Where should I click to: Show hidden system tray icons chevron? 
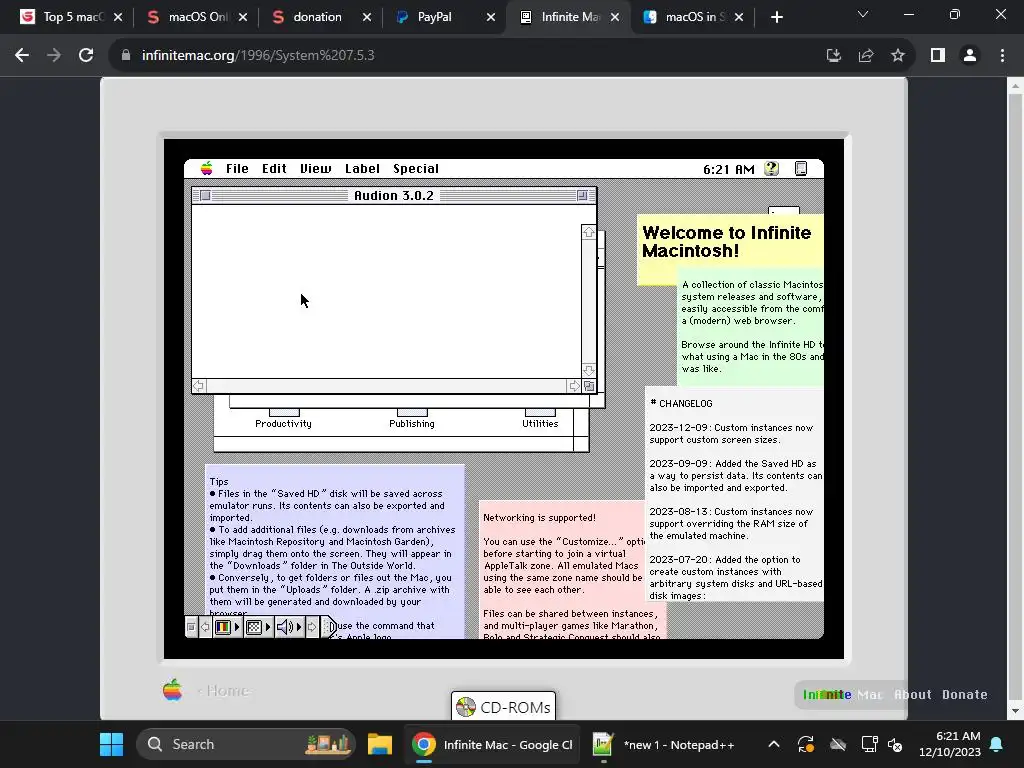click(x=774, y=744)
